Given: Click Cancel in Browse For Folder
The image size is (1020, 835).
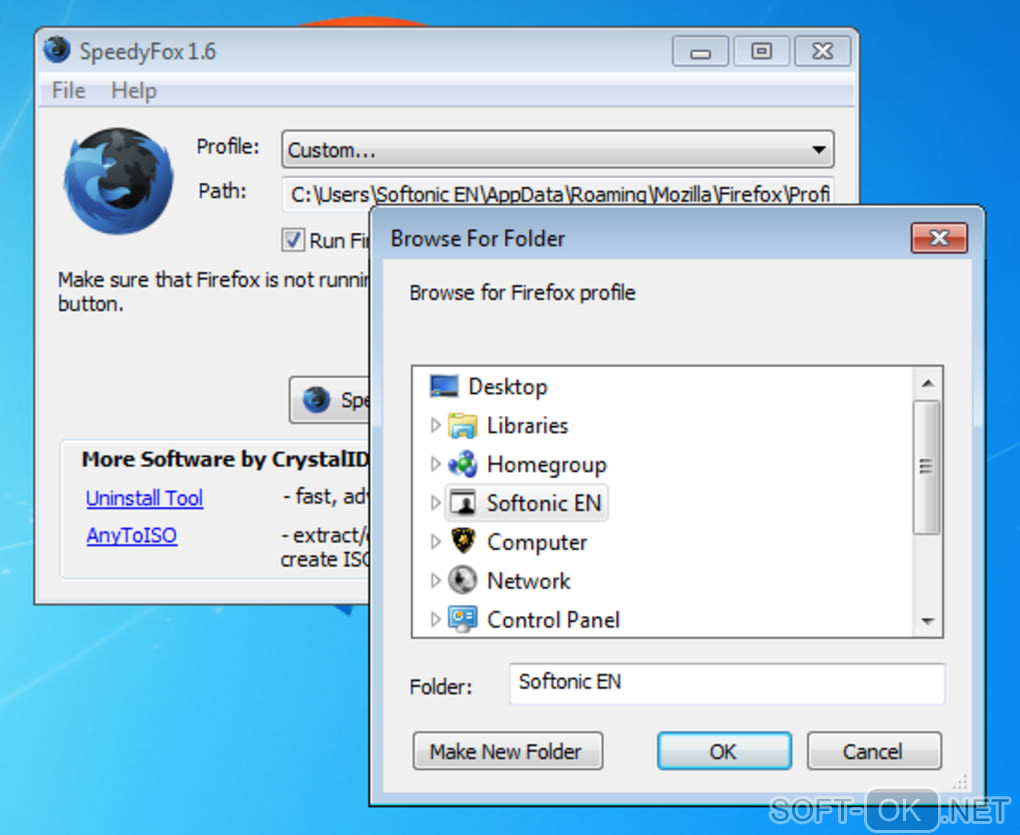Looking at the screenshot, I should tap(874, 751).
